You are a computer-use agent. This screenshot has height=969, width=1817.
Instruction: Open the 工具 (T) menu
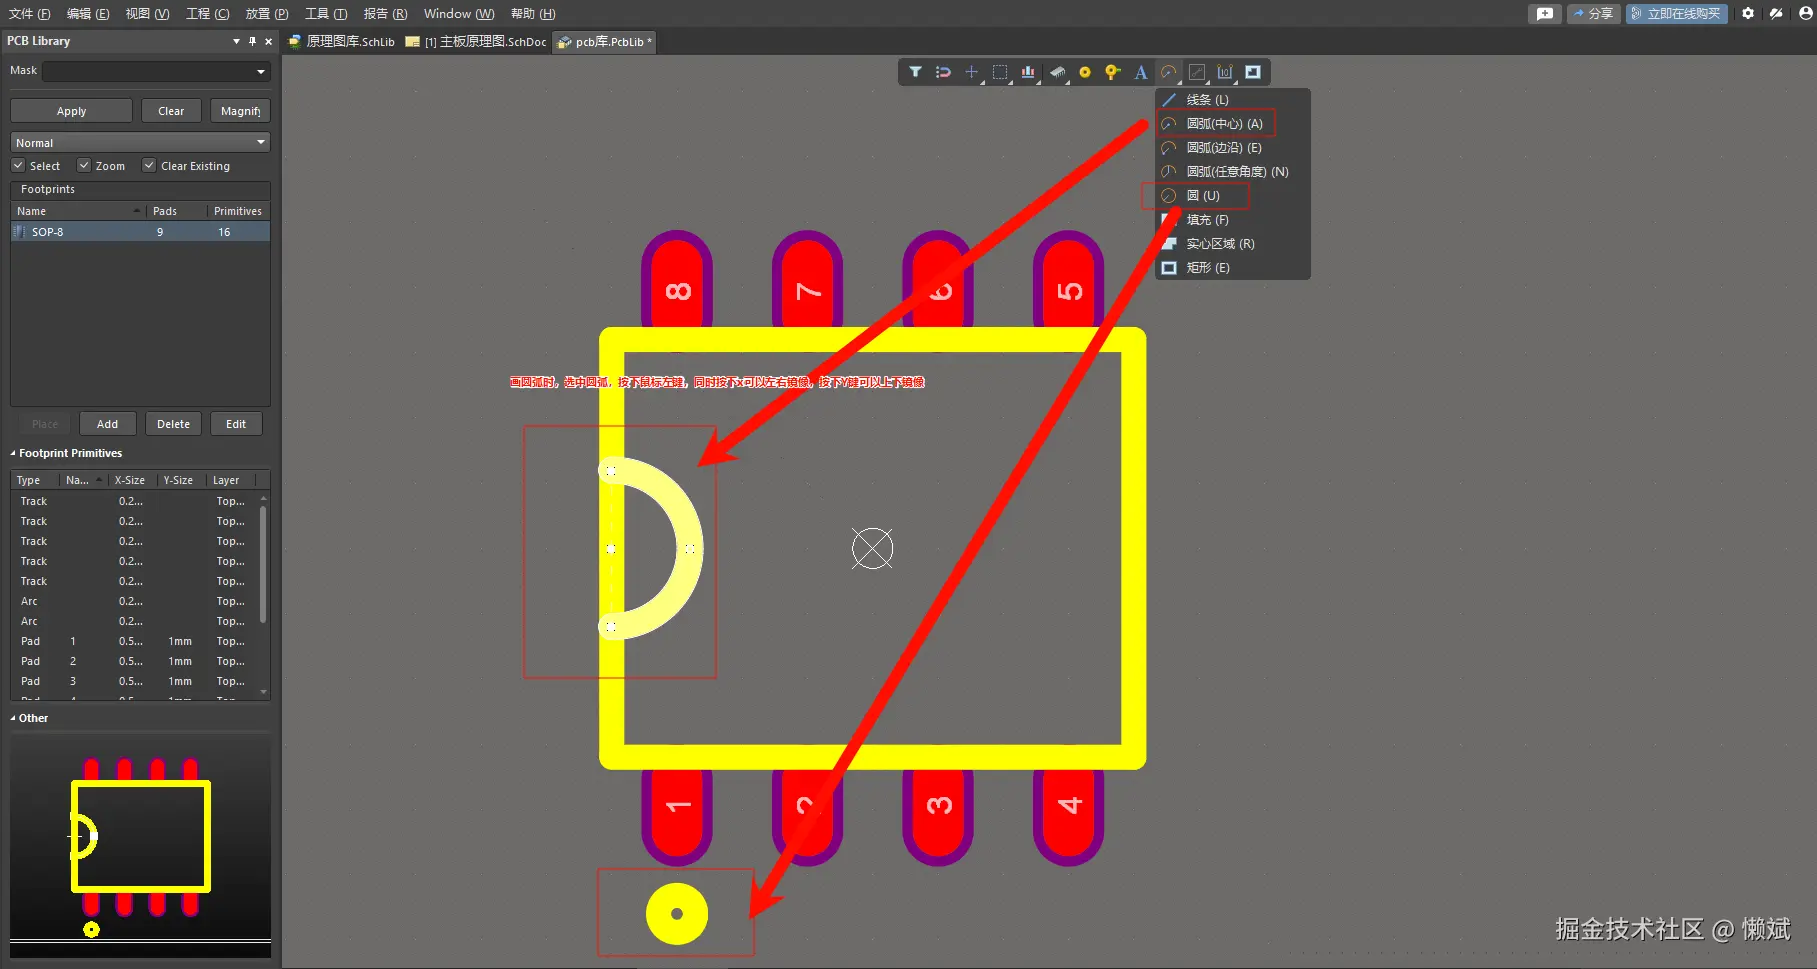coord(326,14)
